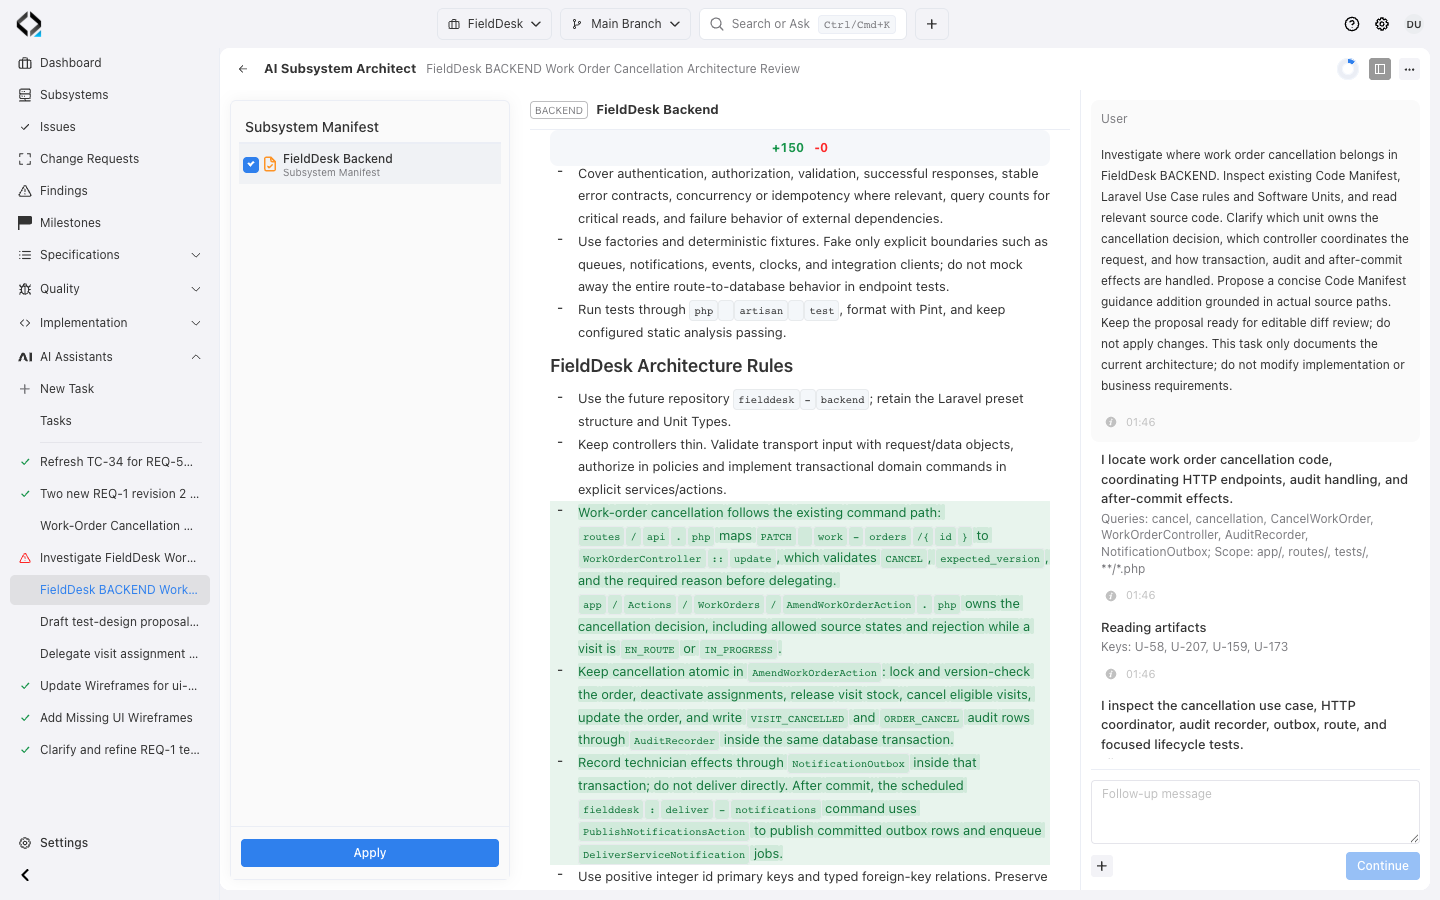
Task: Open the three-dot more options menu
Action: coord(1409,69)
